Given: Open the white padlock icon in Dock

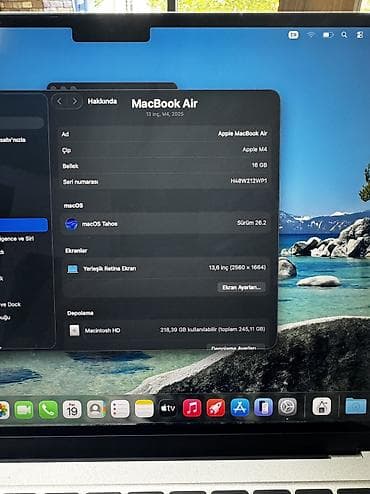Looking at the screenshot, I should point(322,407).
